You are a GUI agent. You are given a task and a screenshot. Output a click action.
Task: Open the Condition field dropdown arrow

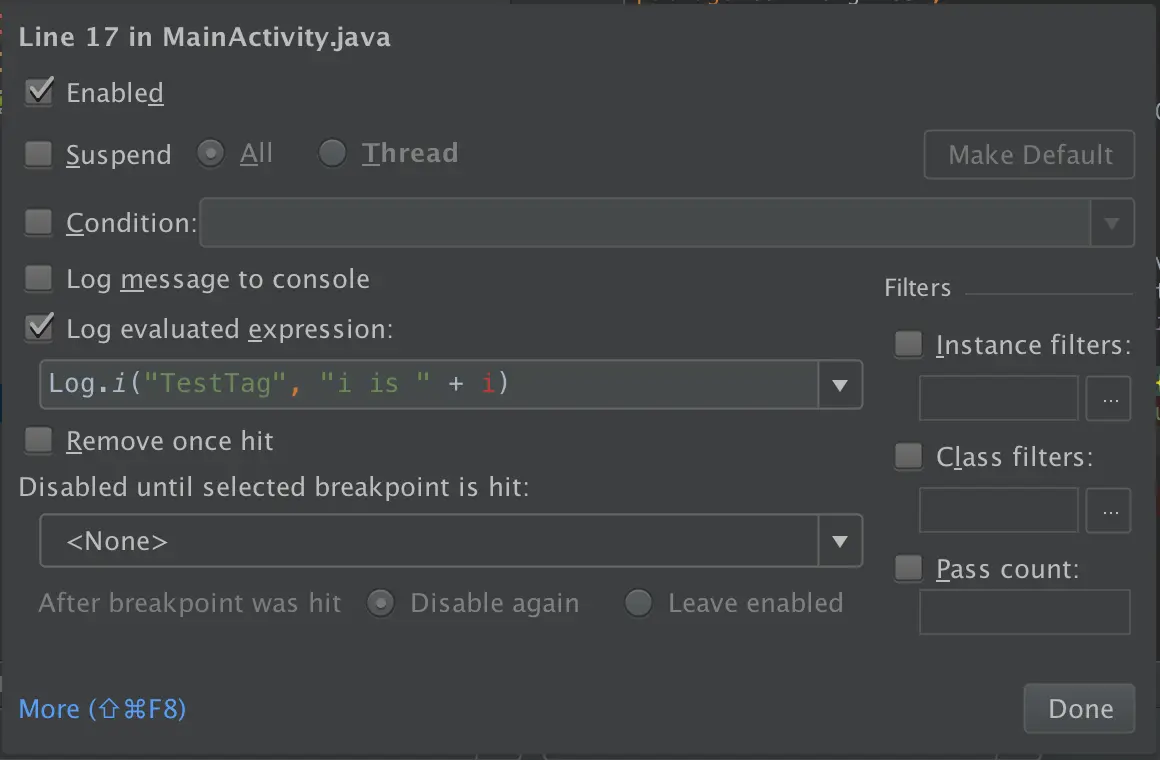tap(1111, 223)
